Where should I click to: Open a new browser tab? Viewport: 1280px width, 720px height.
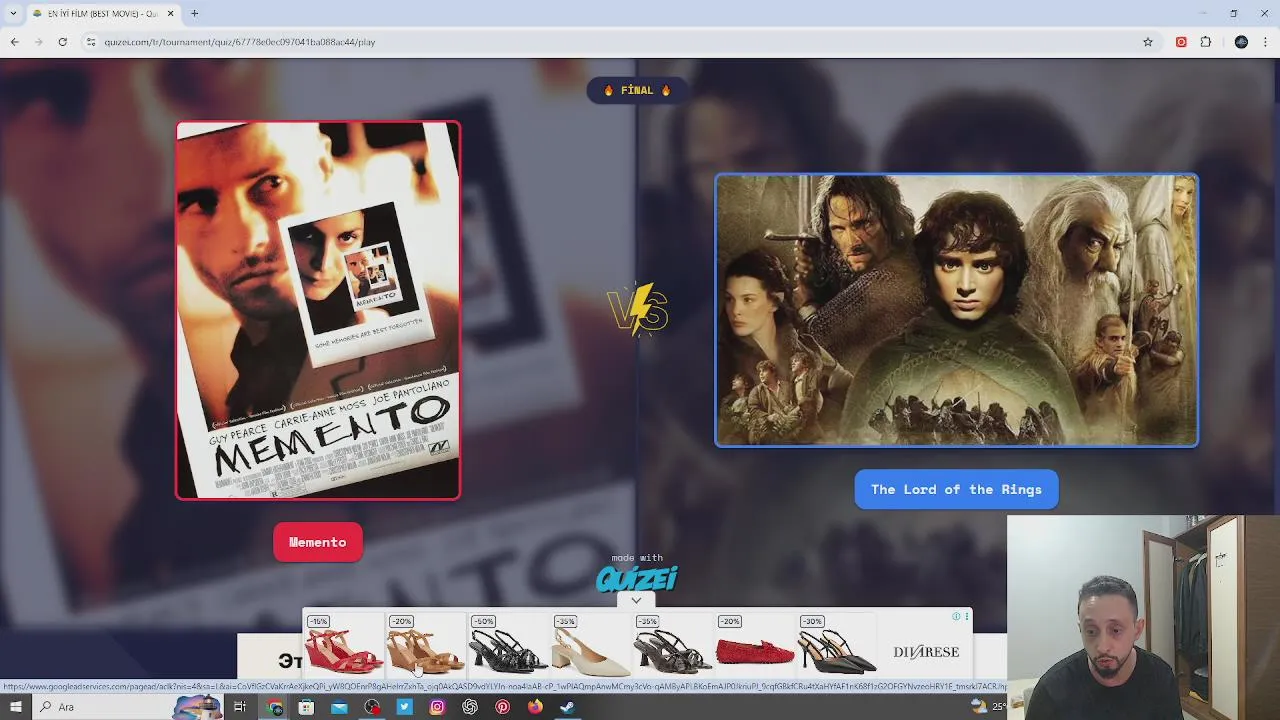194,13
